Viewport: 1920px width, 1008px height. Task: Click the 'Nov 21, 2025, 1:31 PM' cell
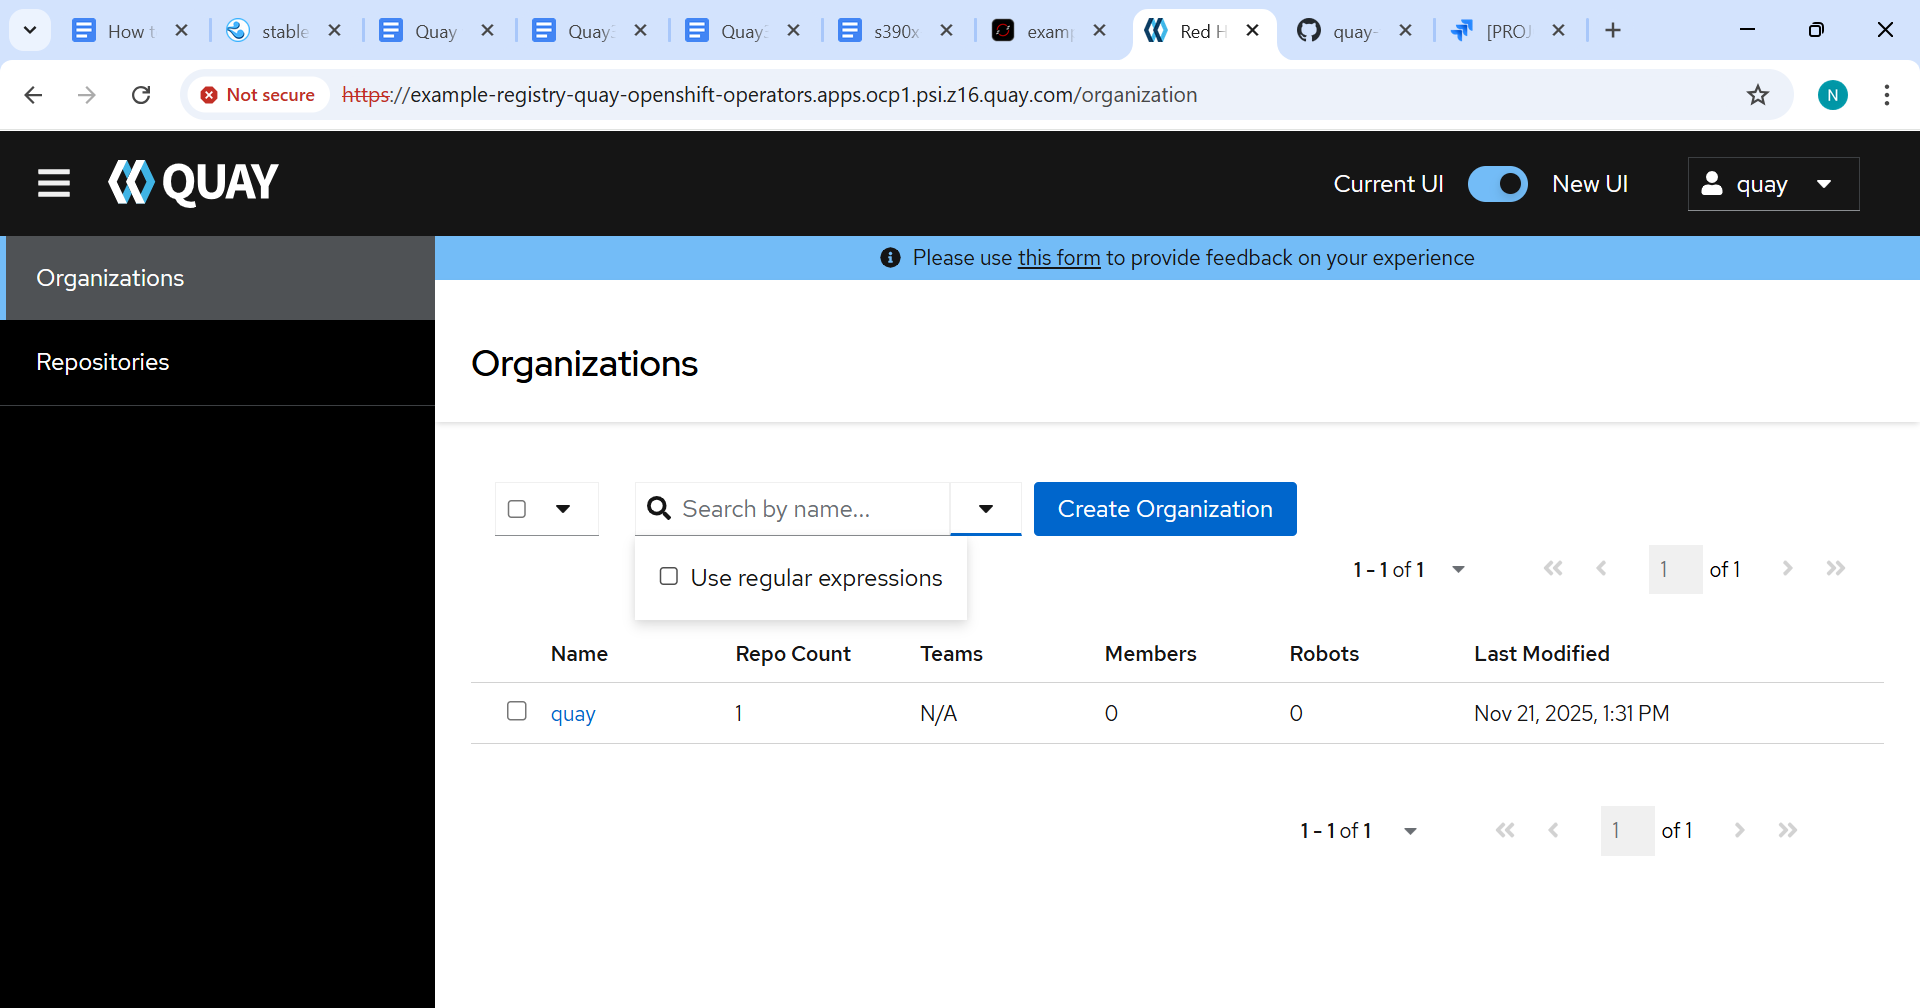1572,713
